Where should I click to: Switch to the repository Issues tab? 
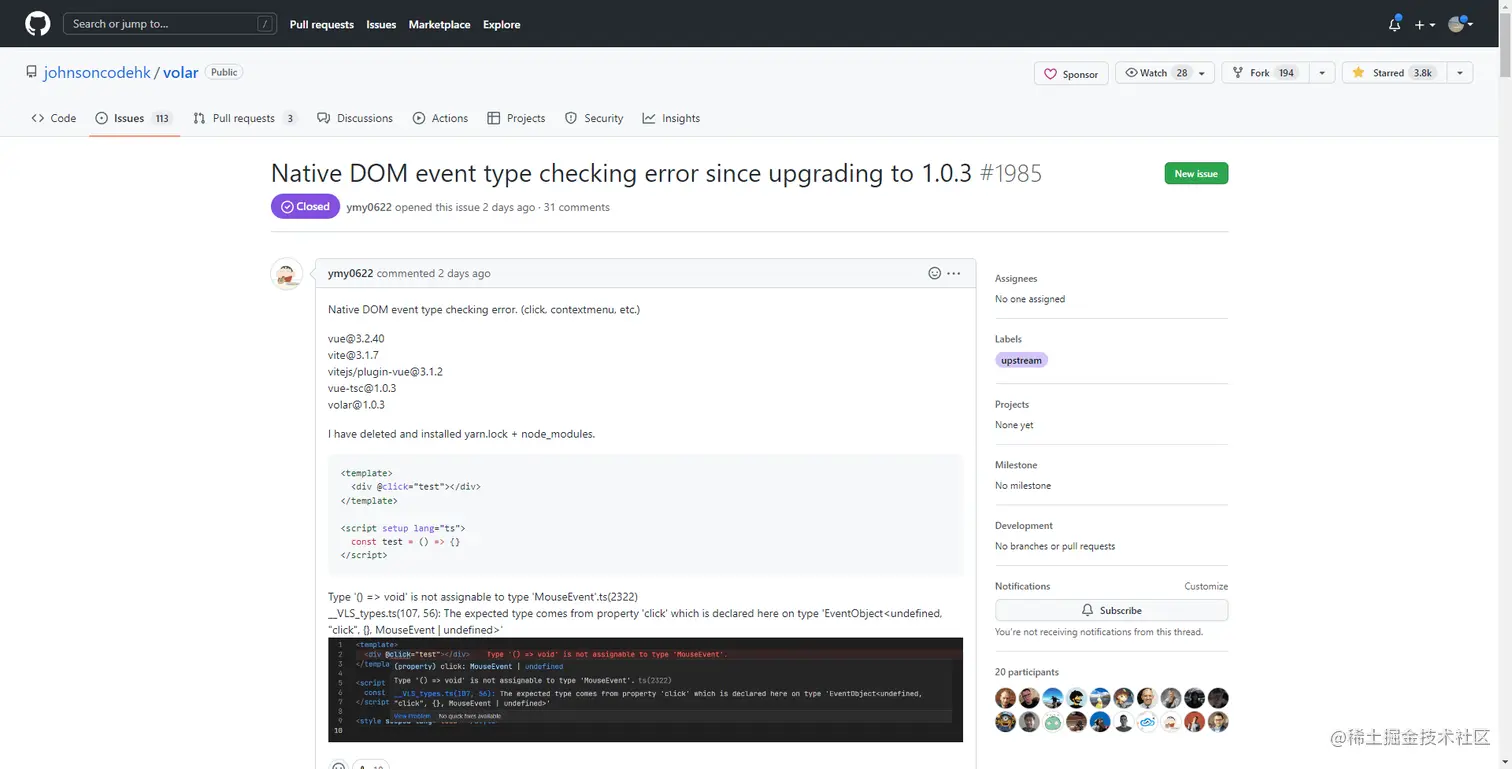[x=134, y=118]
